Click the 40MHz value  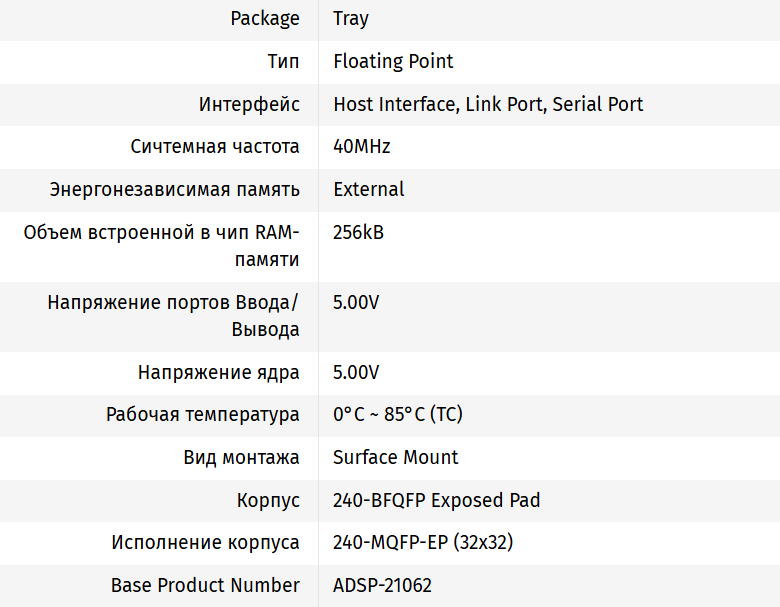[x=361, y=146]
